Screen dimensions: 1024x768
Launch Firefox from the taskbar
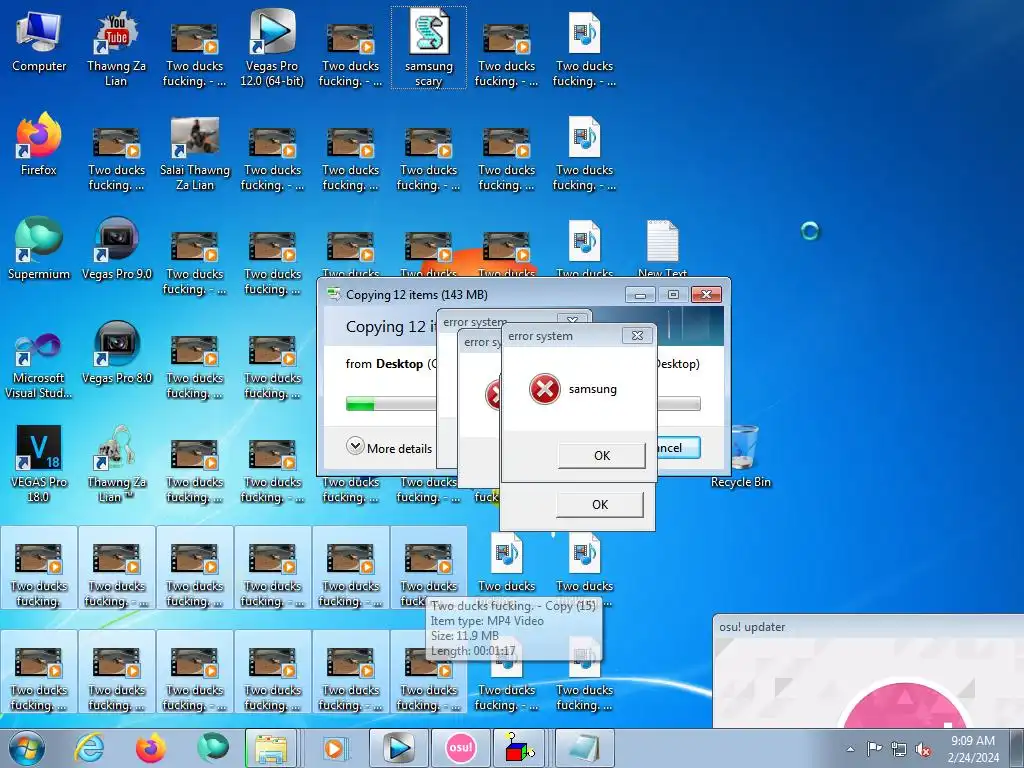150,748
